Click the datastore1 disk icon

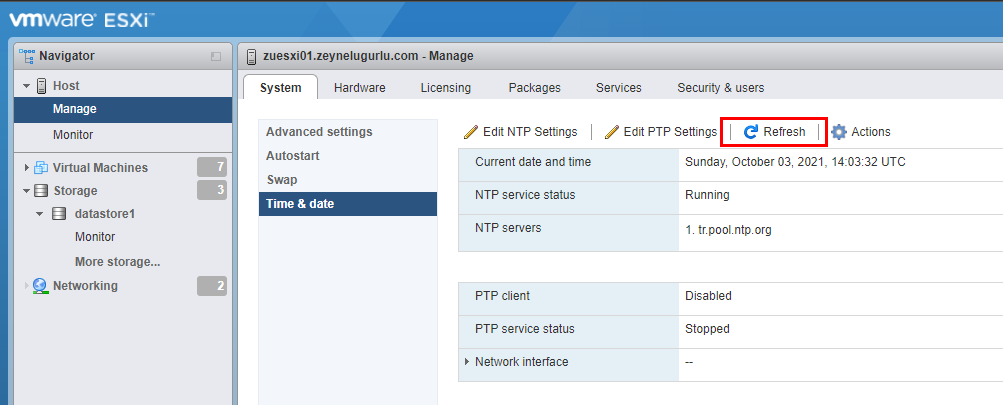(x=59, y=214)
